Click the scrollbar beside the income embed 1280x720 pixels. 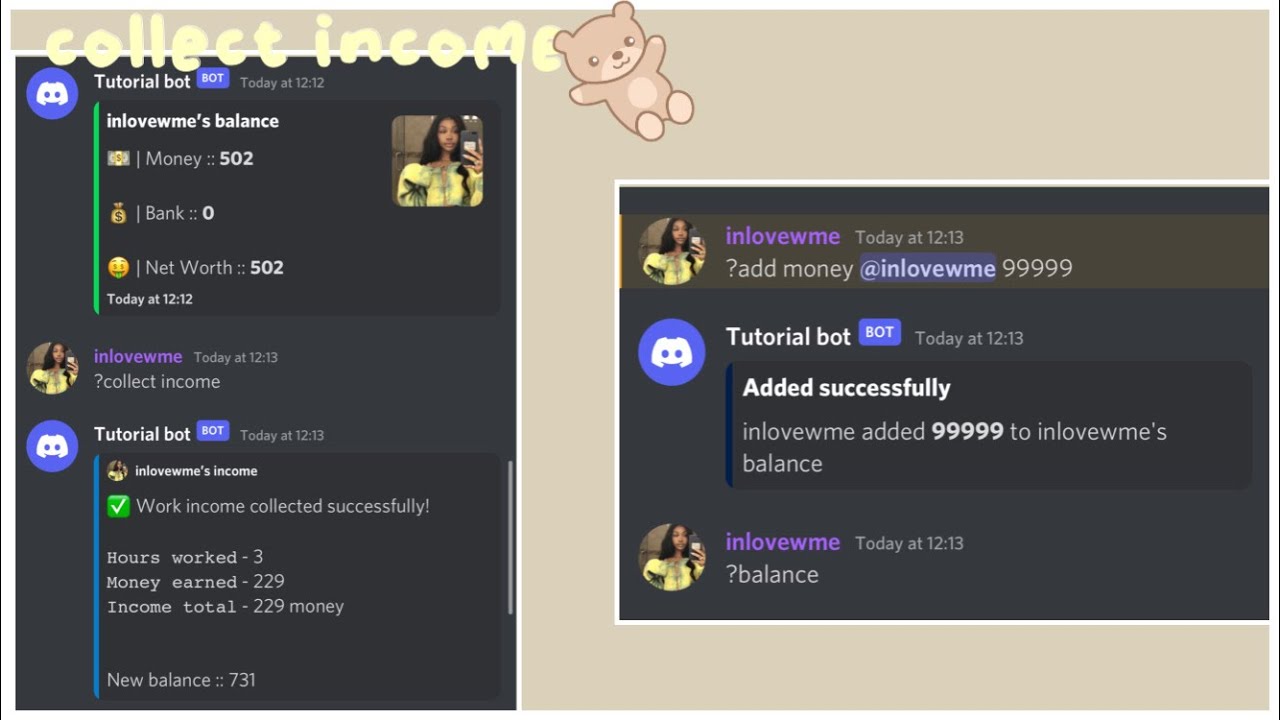point(511,537)
